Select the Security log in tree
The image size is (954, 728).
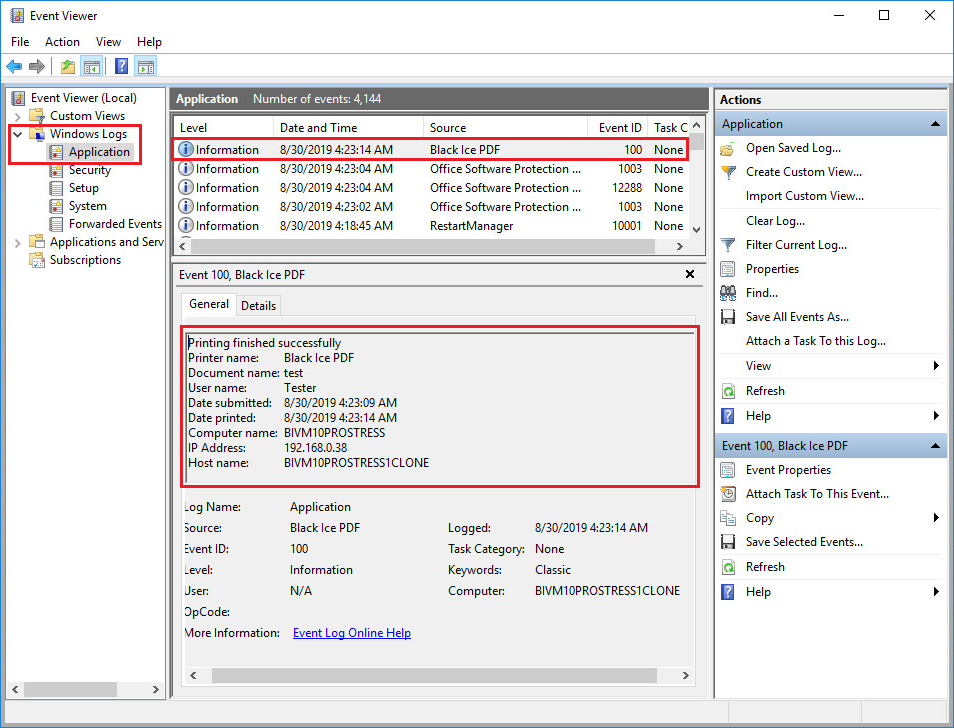coord(89,170)
